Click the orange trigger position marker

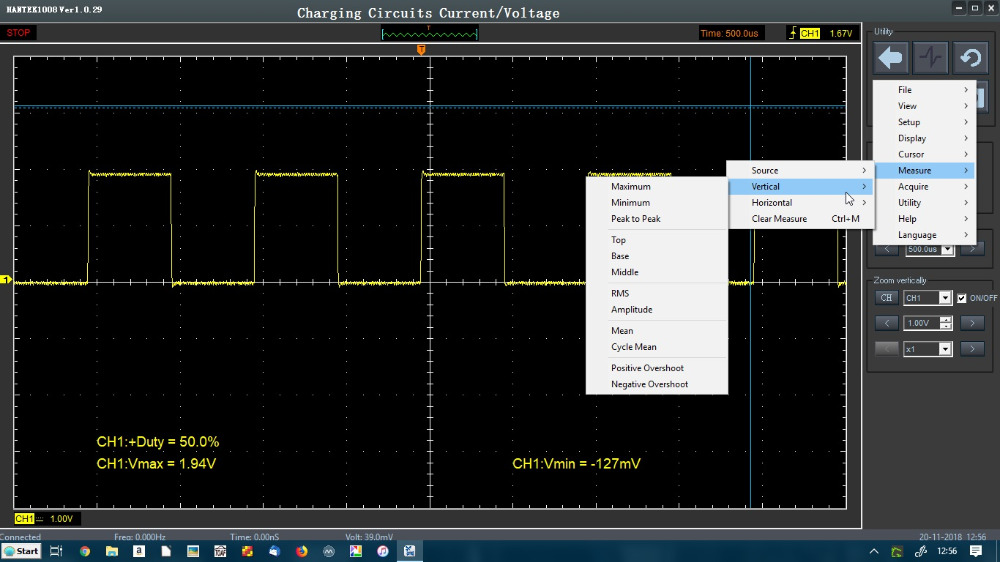421,49
